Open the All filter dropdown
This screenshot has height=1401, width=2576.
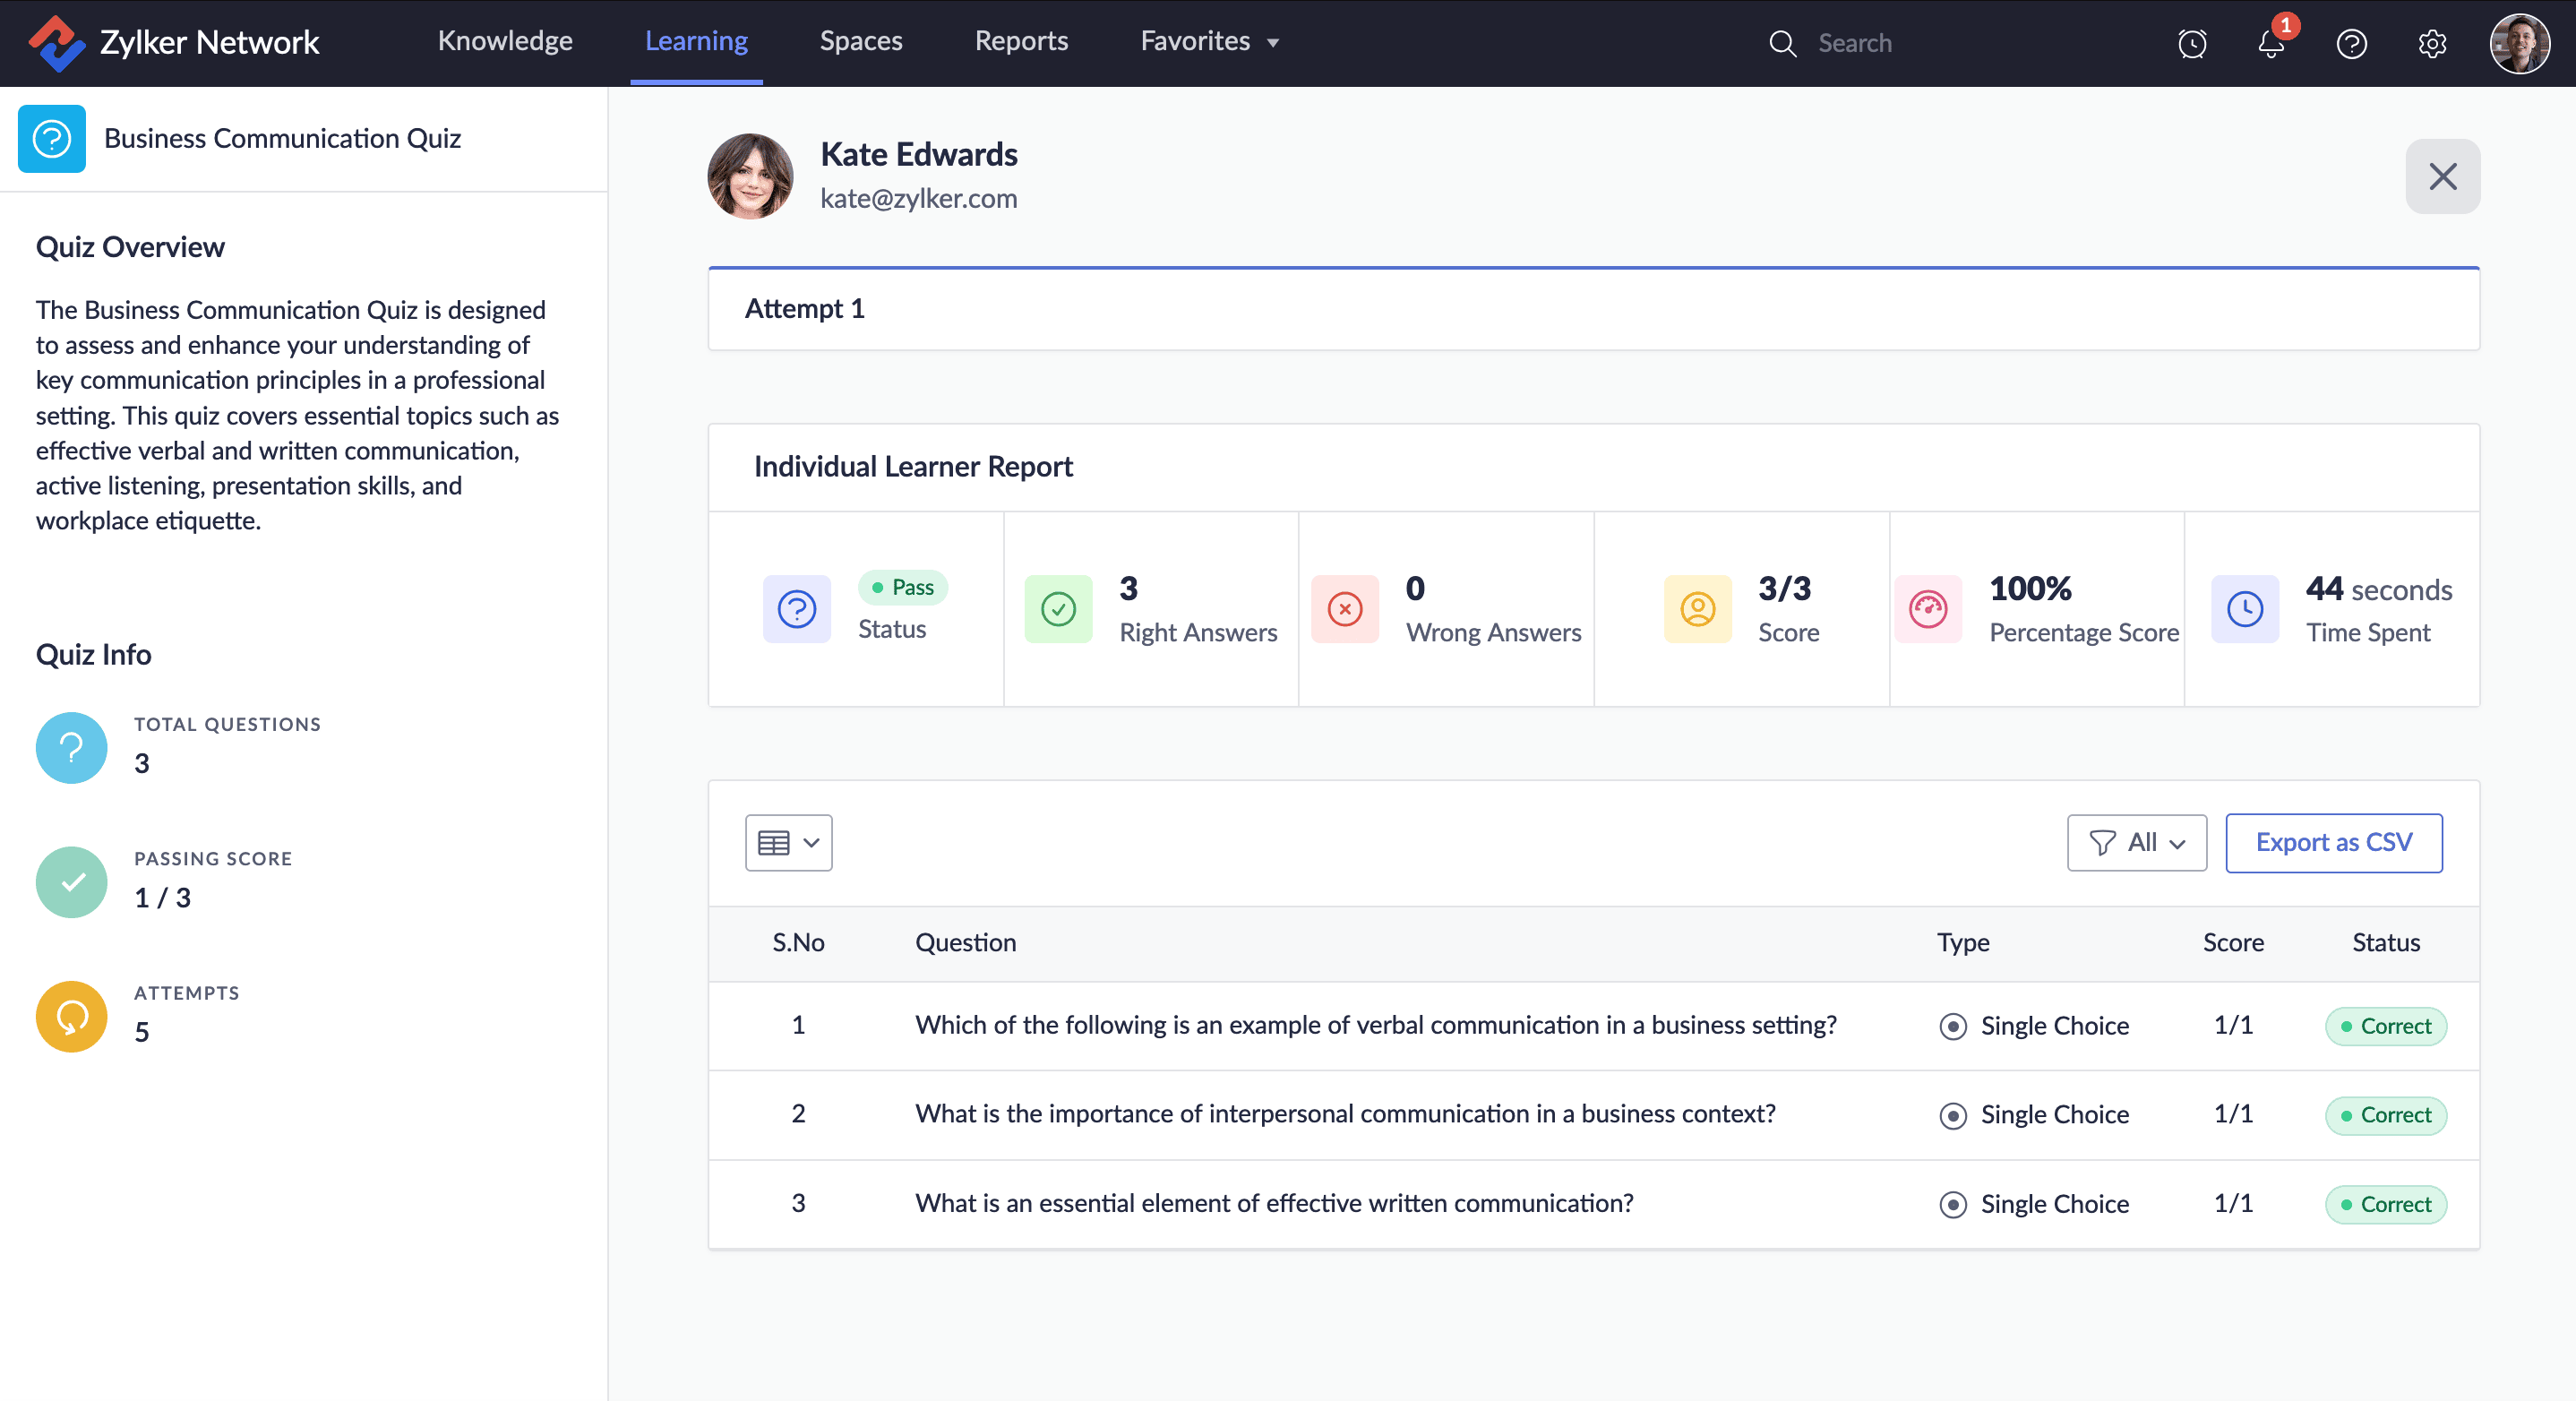(x=2136, y=842)
